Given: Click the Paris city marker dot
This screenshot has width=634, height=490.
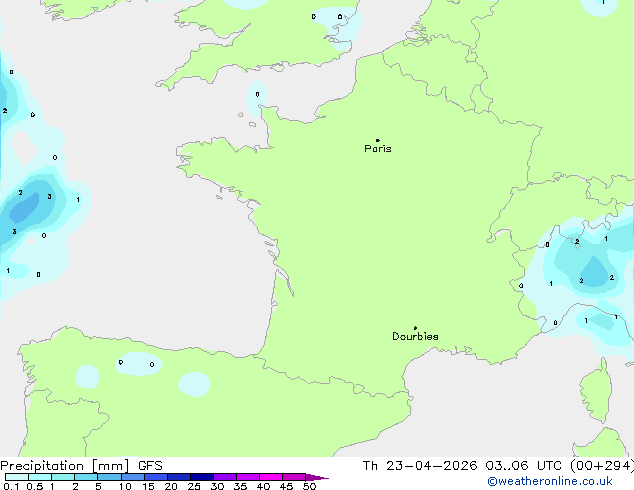Looking at the screenshot, I should tap(377, 141).
